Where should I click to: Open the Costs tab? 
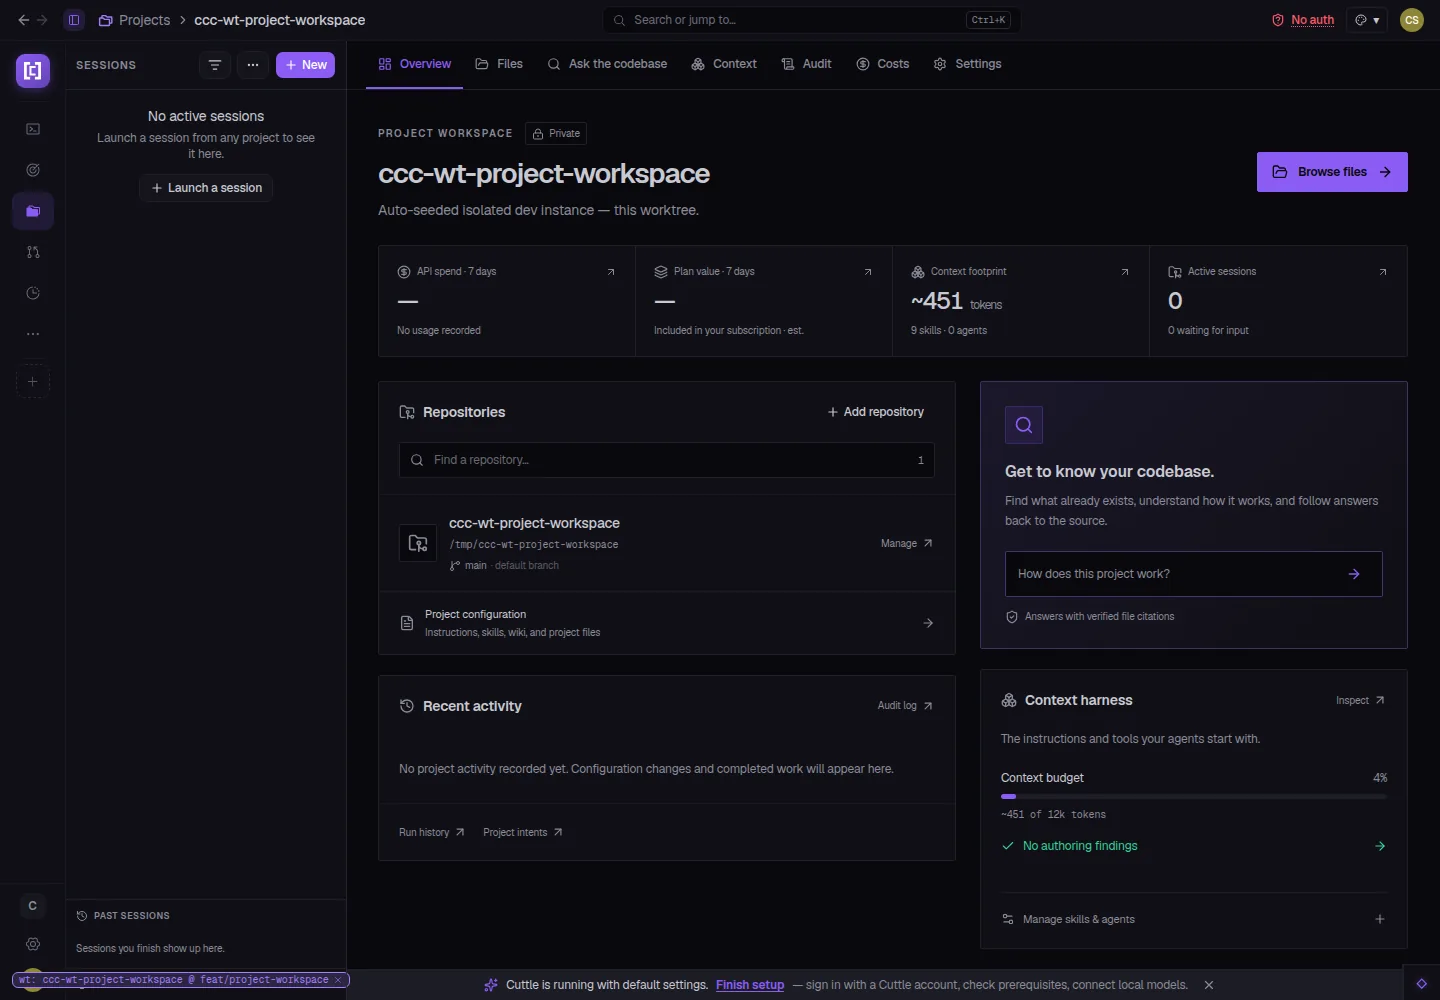tap(883, 64)
